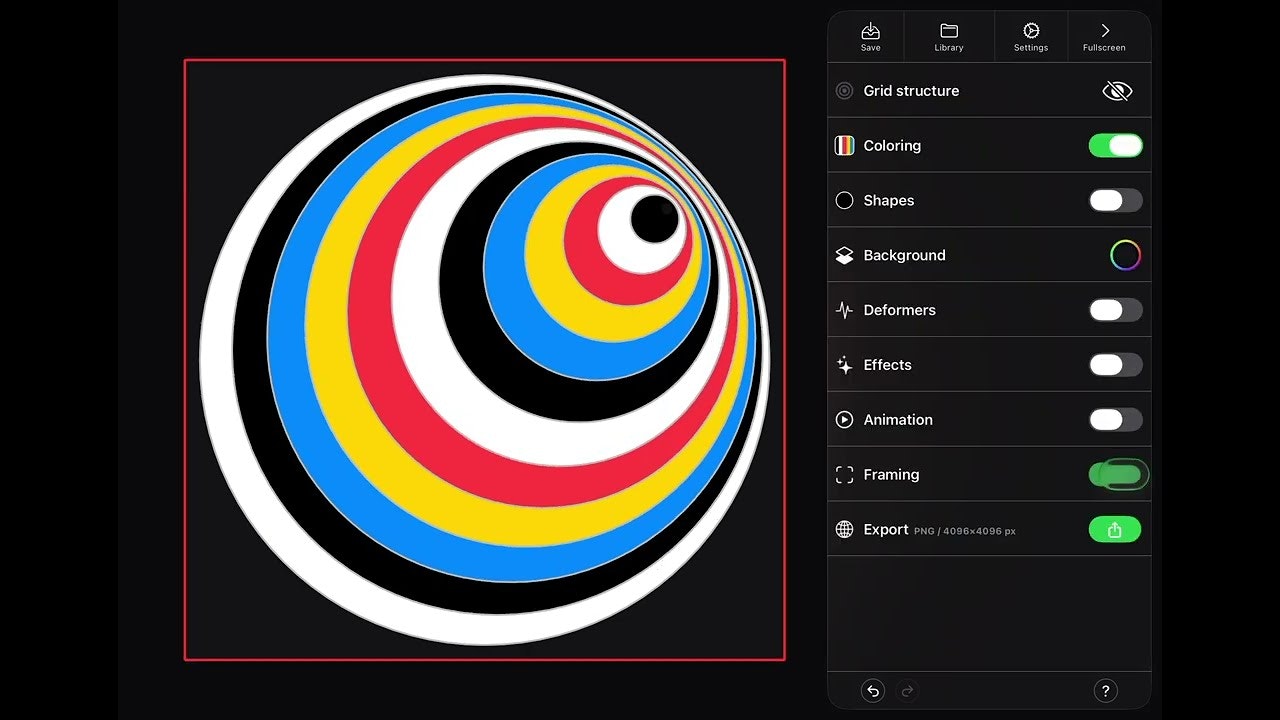Expand the Background section
The image size is (1280, 720).
(903, 255)
